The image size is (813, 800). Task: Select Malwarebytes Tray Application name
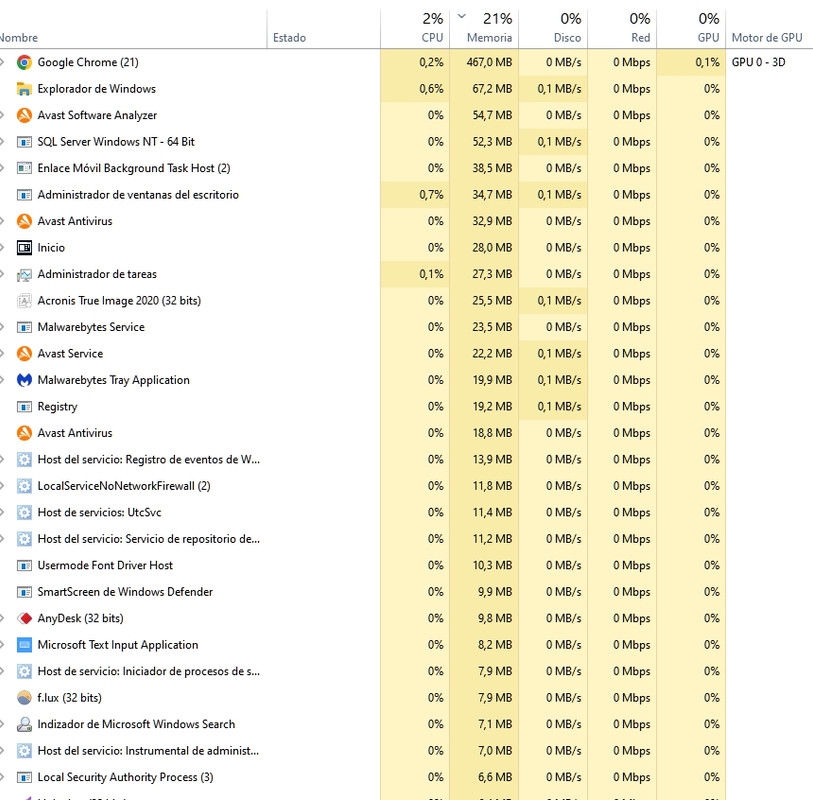[114, 380]
